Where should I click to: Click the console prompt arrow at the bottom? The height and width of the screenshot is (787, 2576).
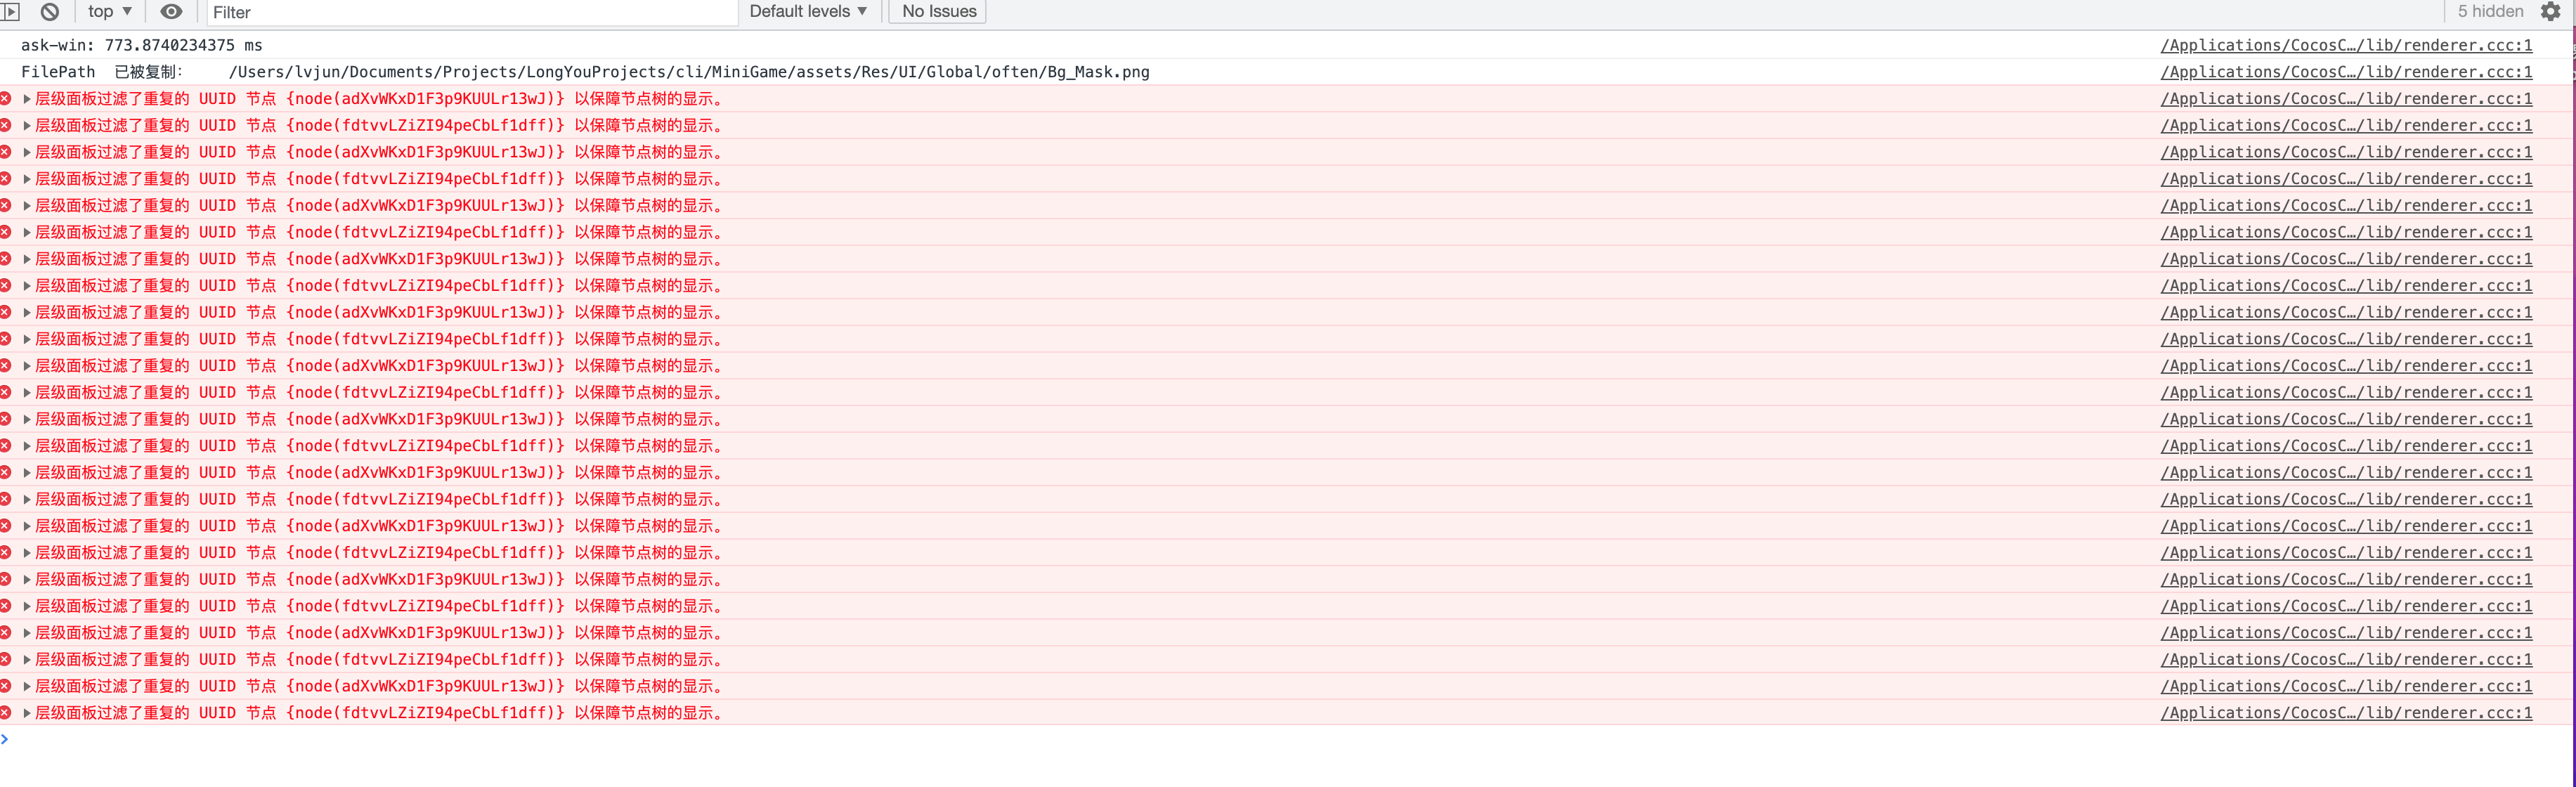(x=6, y=739)
